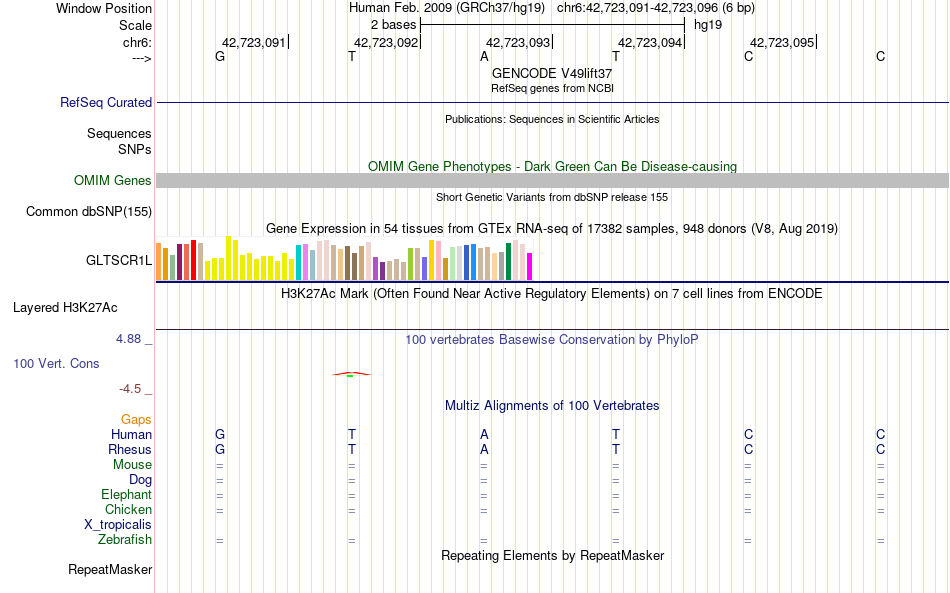
Task: Click '100 vertebrates Basewise Conservation by PhyloP' title
Action: pos(552,340)
